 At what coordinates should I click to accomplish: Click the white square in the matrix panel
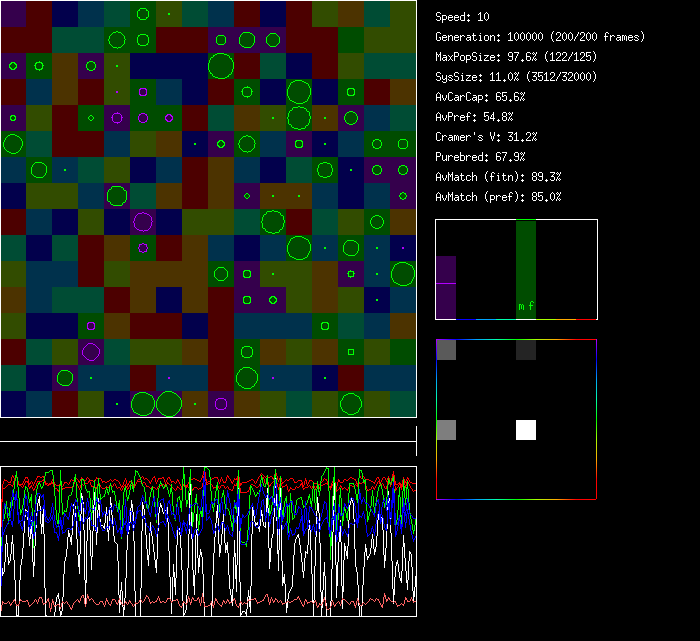tap(526, 430)
